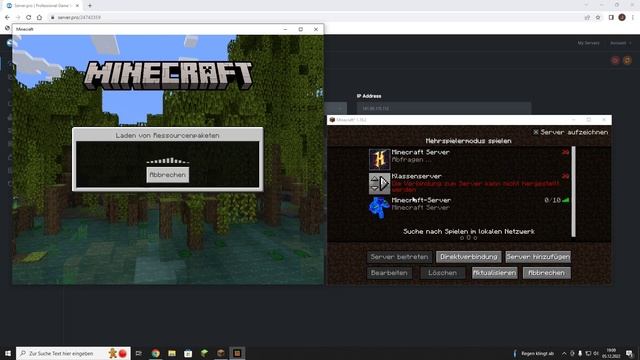
Task: Click the 'Server aufzeichnen' label
Action: [570, 132]
